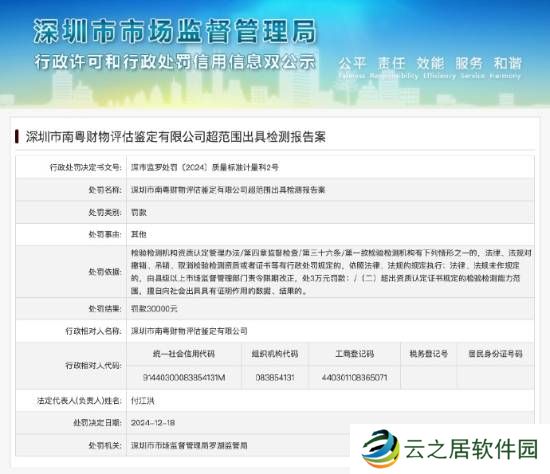550x474 pixels.
Task: Click the 处罚类别 value 罚款
Action: click(x=139, y=212)
